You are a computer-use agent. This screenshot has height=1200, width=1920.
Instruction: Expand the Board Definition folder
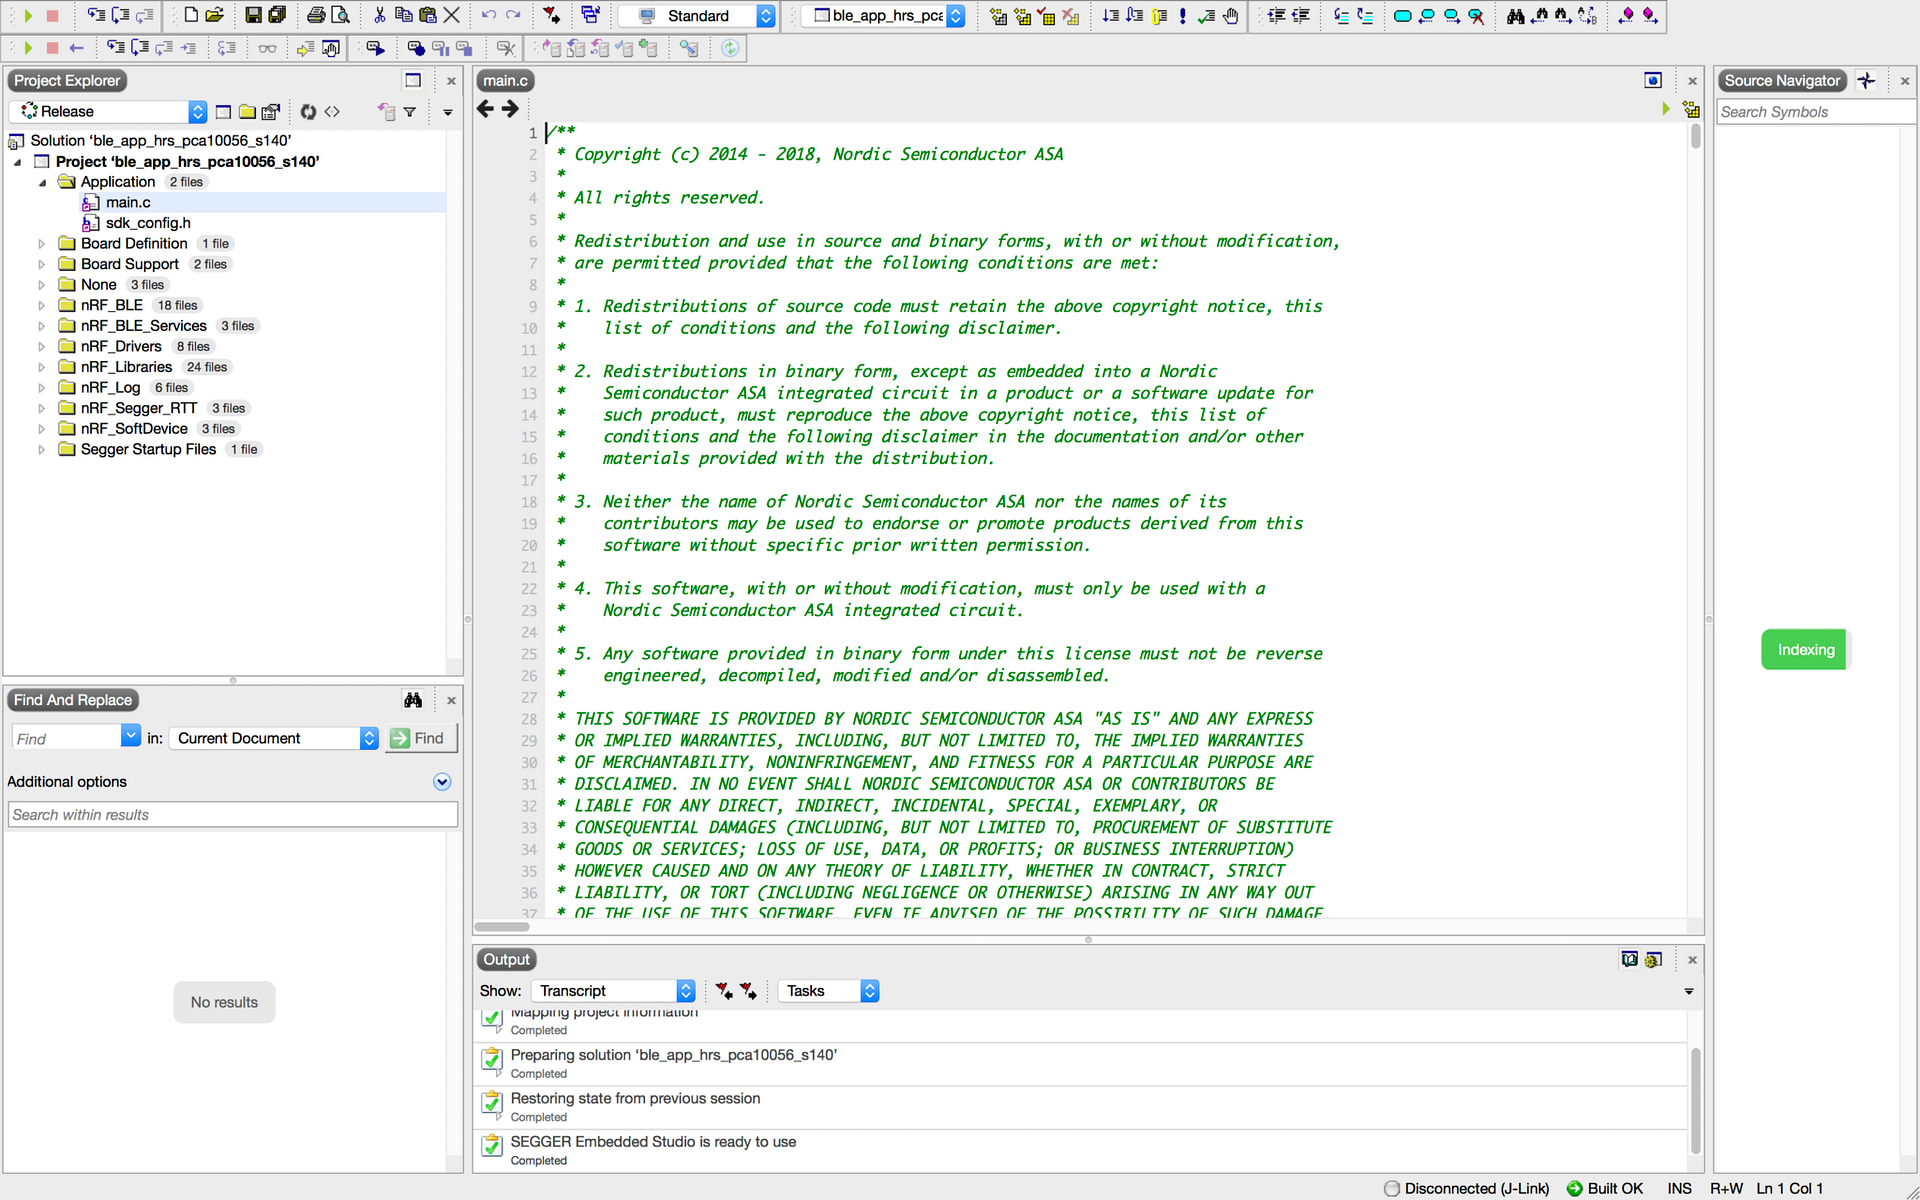tap(41, 243)
